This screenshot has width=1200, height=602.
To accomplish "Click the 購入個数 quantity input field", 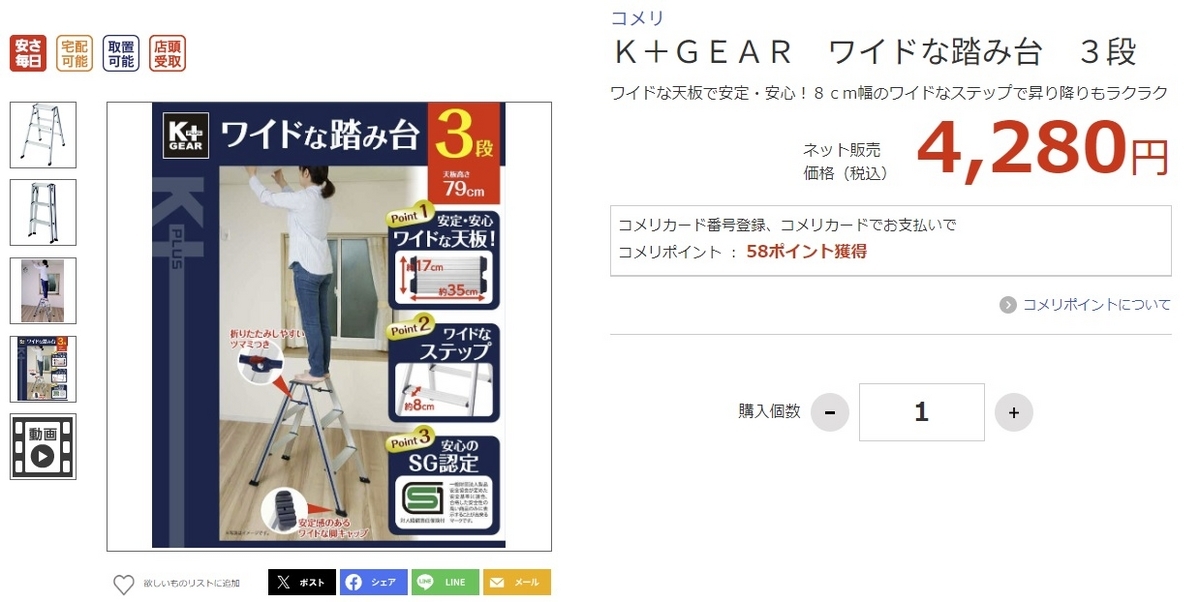I will [922, 412].
